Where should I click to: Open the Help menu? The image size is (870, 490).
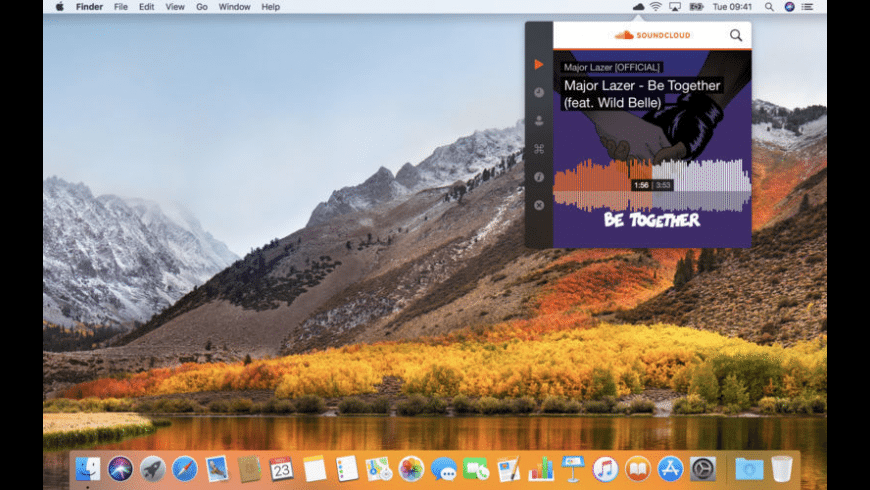click(271, 7)
